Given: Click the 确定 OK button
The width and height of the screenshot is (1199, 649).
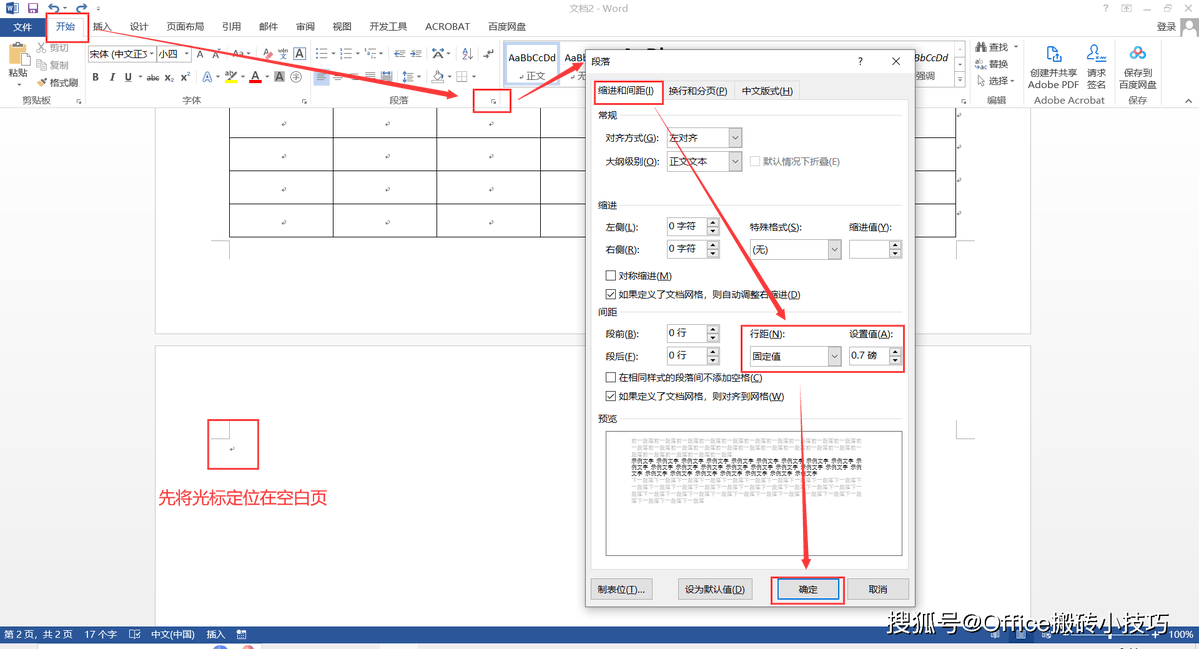Looking at the screenshot, I should [807, 589].
